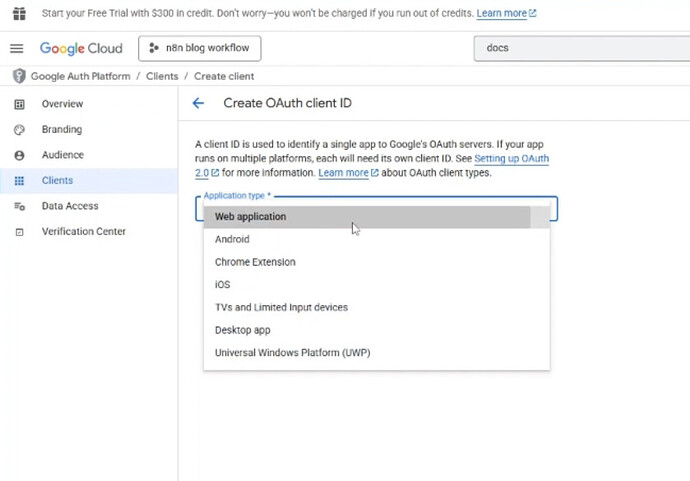Screen dimensions: 690x481
Task: Select Web application from the dropdown
Action: click(250, 217)
